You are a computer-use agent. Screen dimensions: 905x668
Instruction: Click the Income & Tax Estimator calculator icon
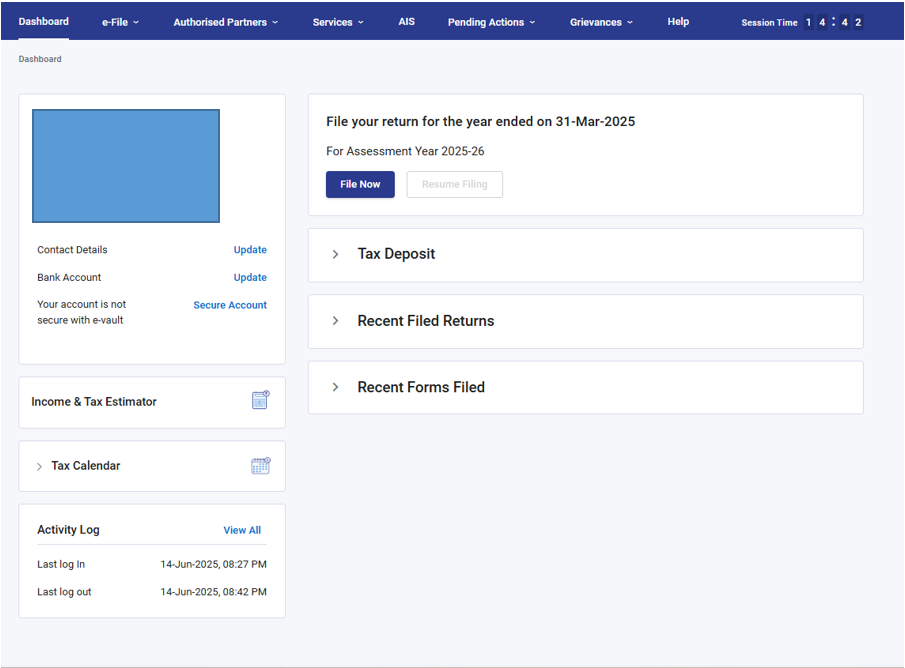point(260,401)
